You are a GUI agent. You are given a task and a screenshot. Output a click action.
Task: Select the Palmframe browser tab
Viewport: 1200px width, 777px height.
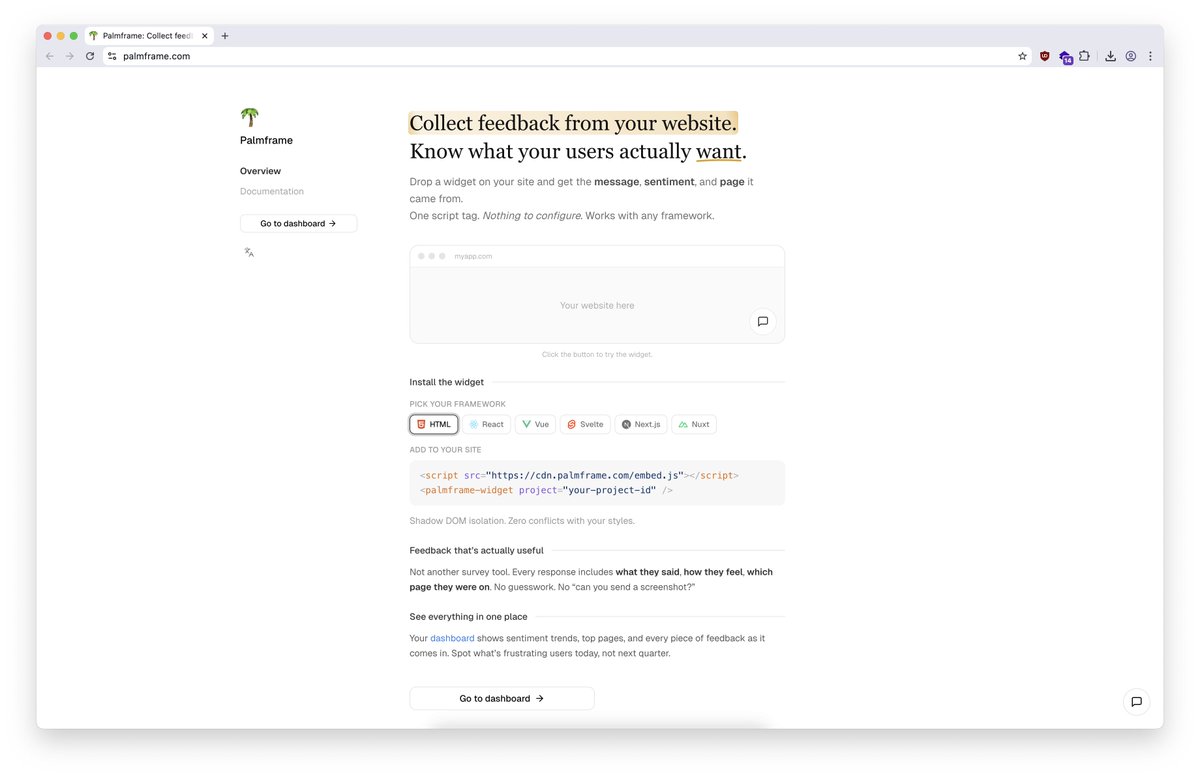point(148,36)
